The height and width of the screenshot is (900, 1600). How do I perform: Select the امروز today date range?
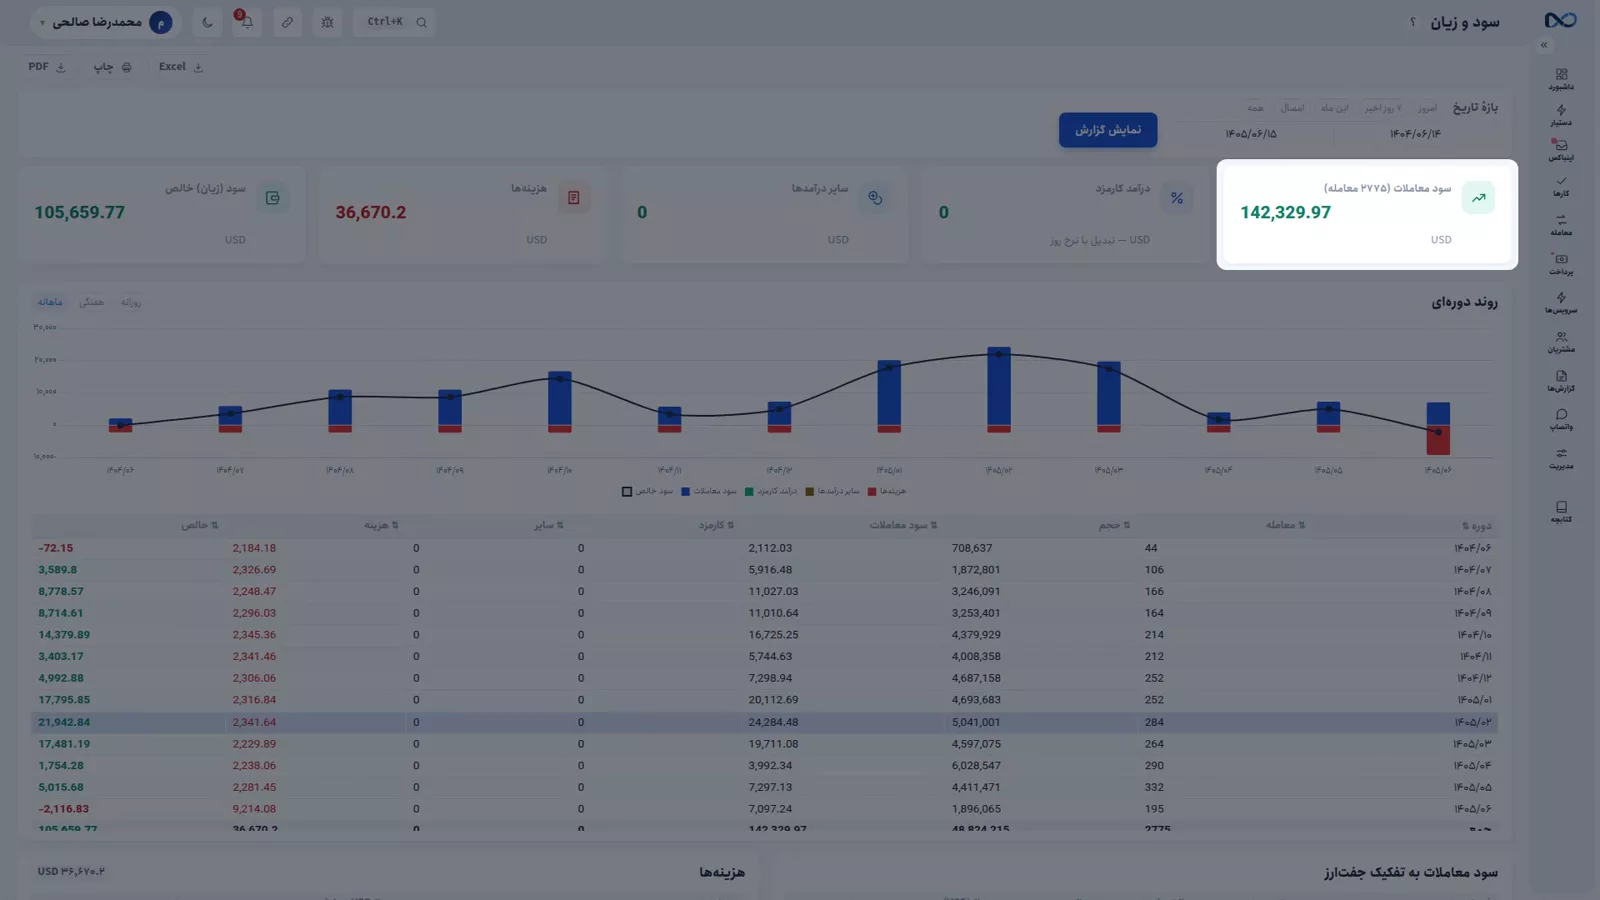[x=1427, y=108]
